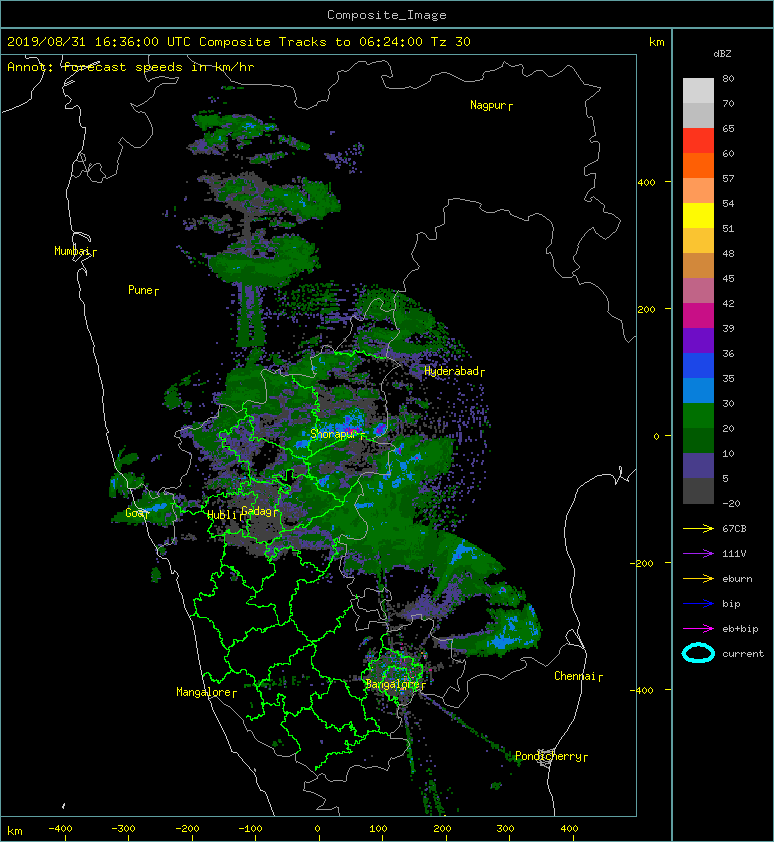This screenshot has height=842, width=774.
Task: Click the Gadag city label
Action: coord(259,511)
